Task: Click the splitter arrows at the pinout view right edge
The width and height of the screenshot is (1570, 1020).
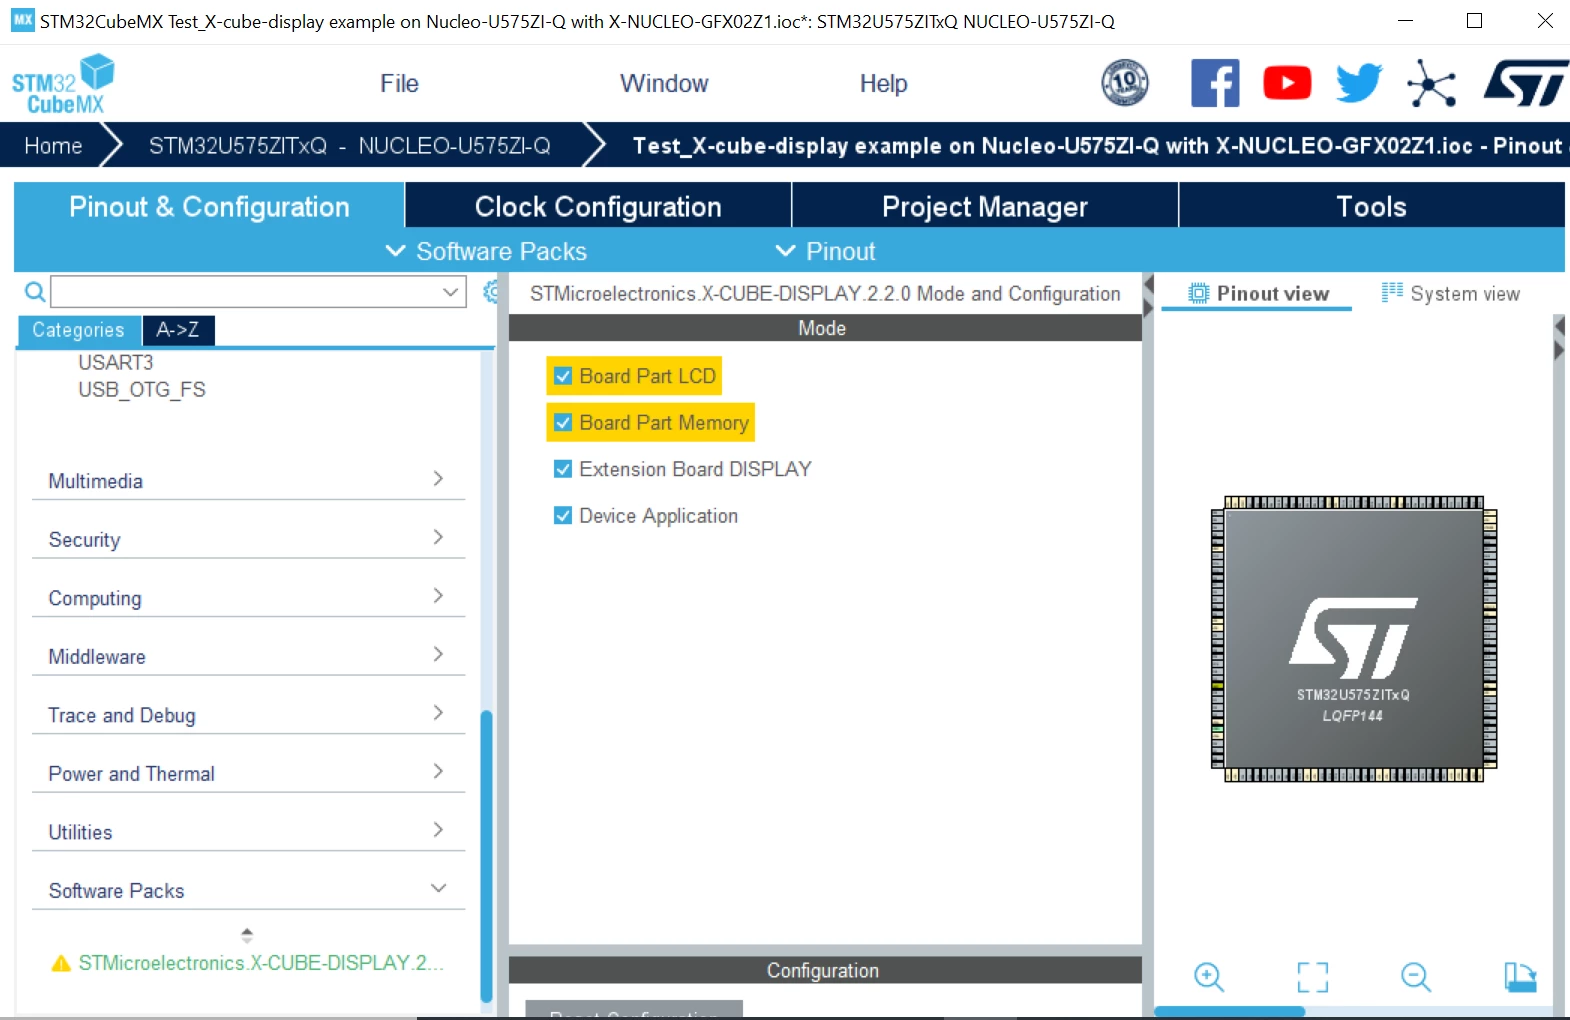Action: click(x=1559, y=338)
